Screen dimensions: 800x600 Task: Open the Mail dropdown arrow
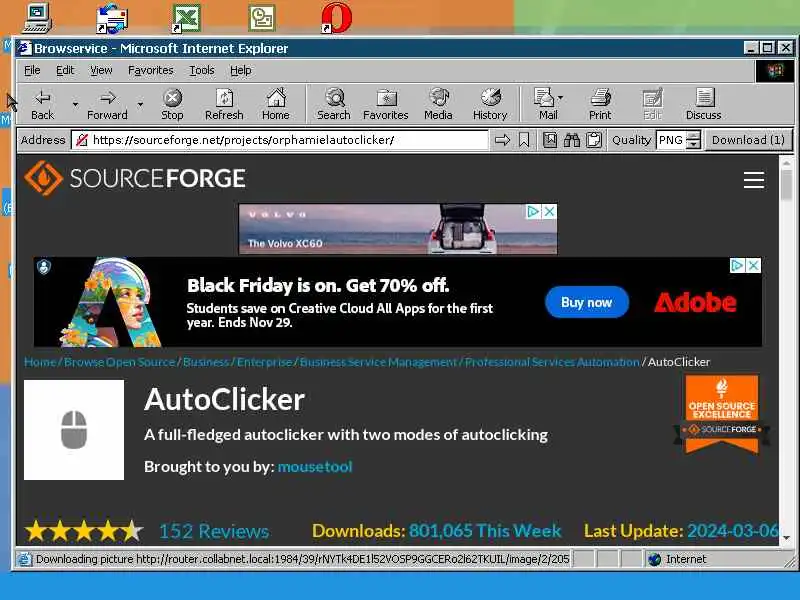click(561, 97)
